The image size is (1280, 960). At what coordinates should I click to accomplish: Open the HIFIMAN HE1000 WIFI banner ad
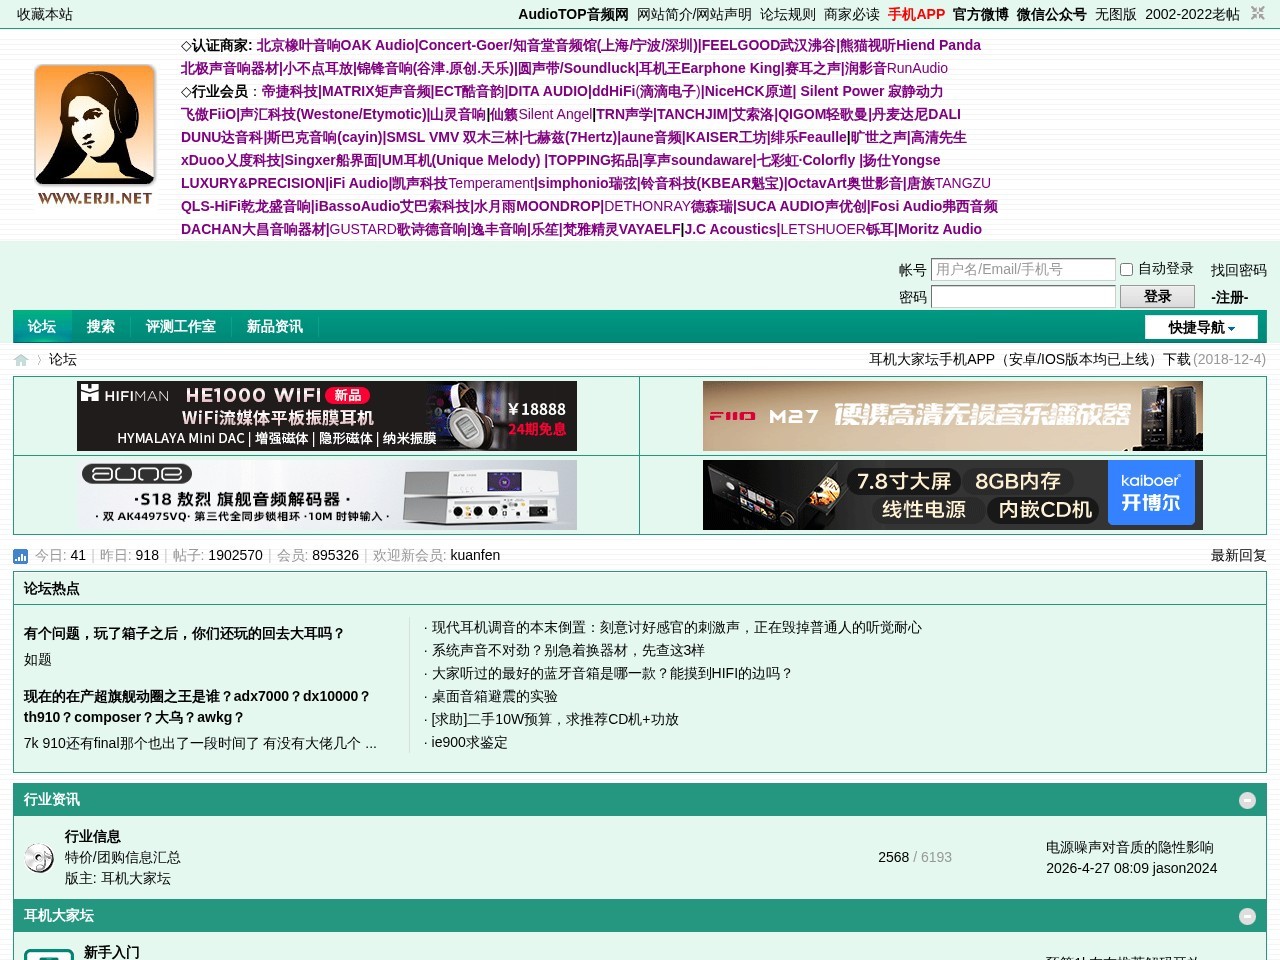point(327,416)
